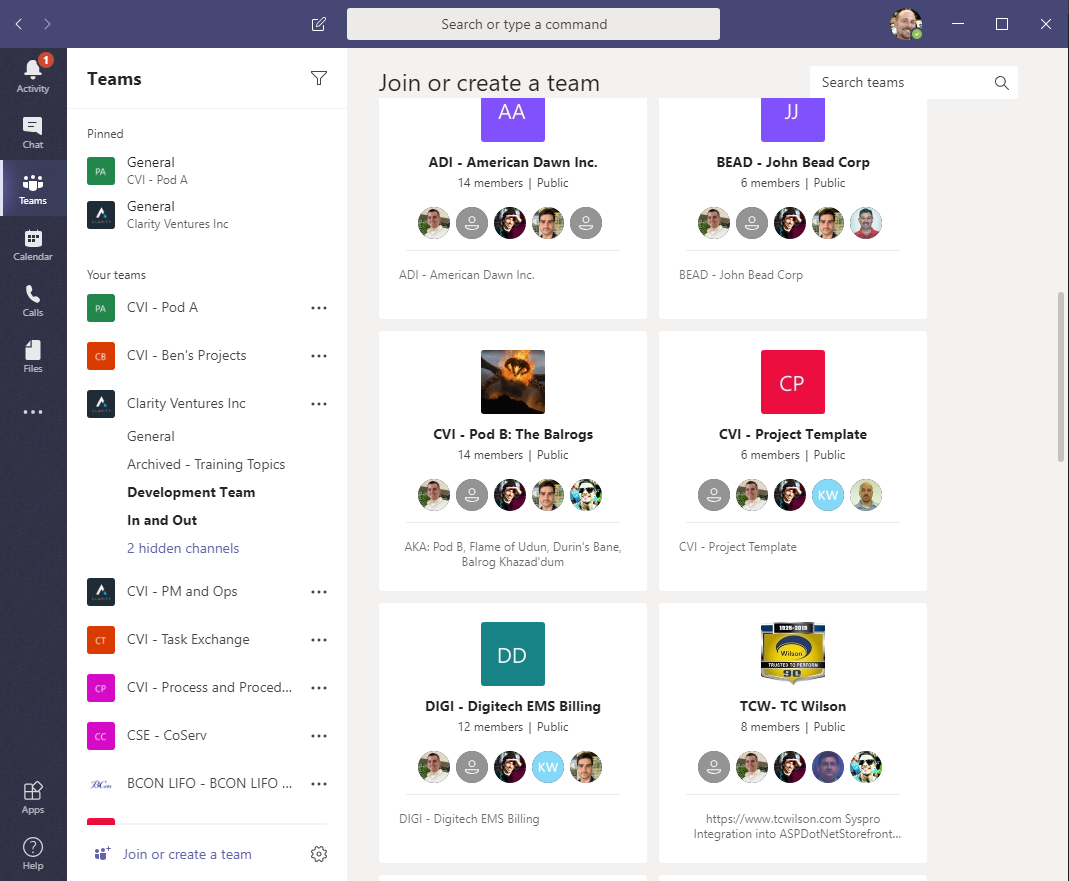Open more options for CVI - Pod A

tap(318, 308)
